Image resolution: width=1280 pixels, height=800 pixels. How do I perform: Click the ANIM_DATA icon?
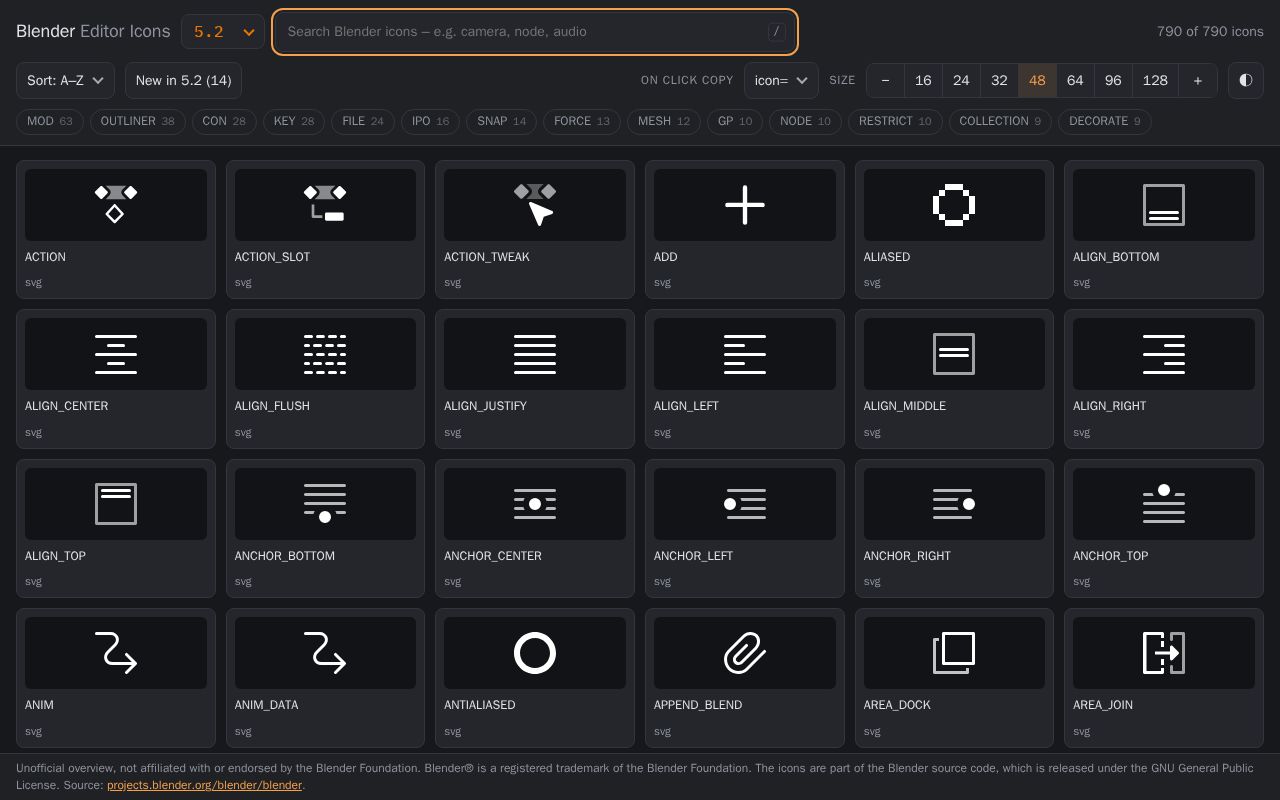tap(325, 678)
